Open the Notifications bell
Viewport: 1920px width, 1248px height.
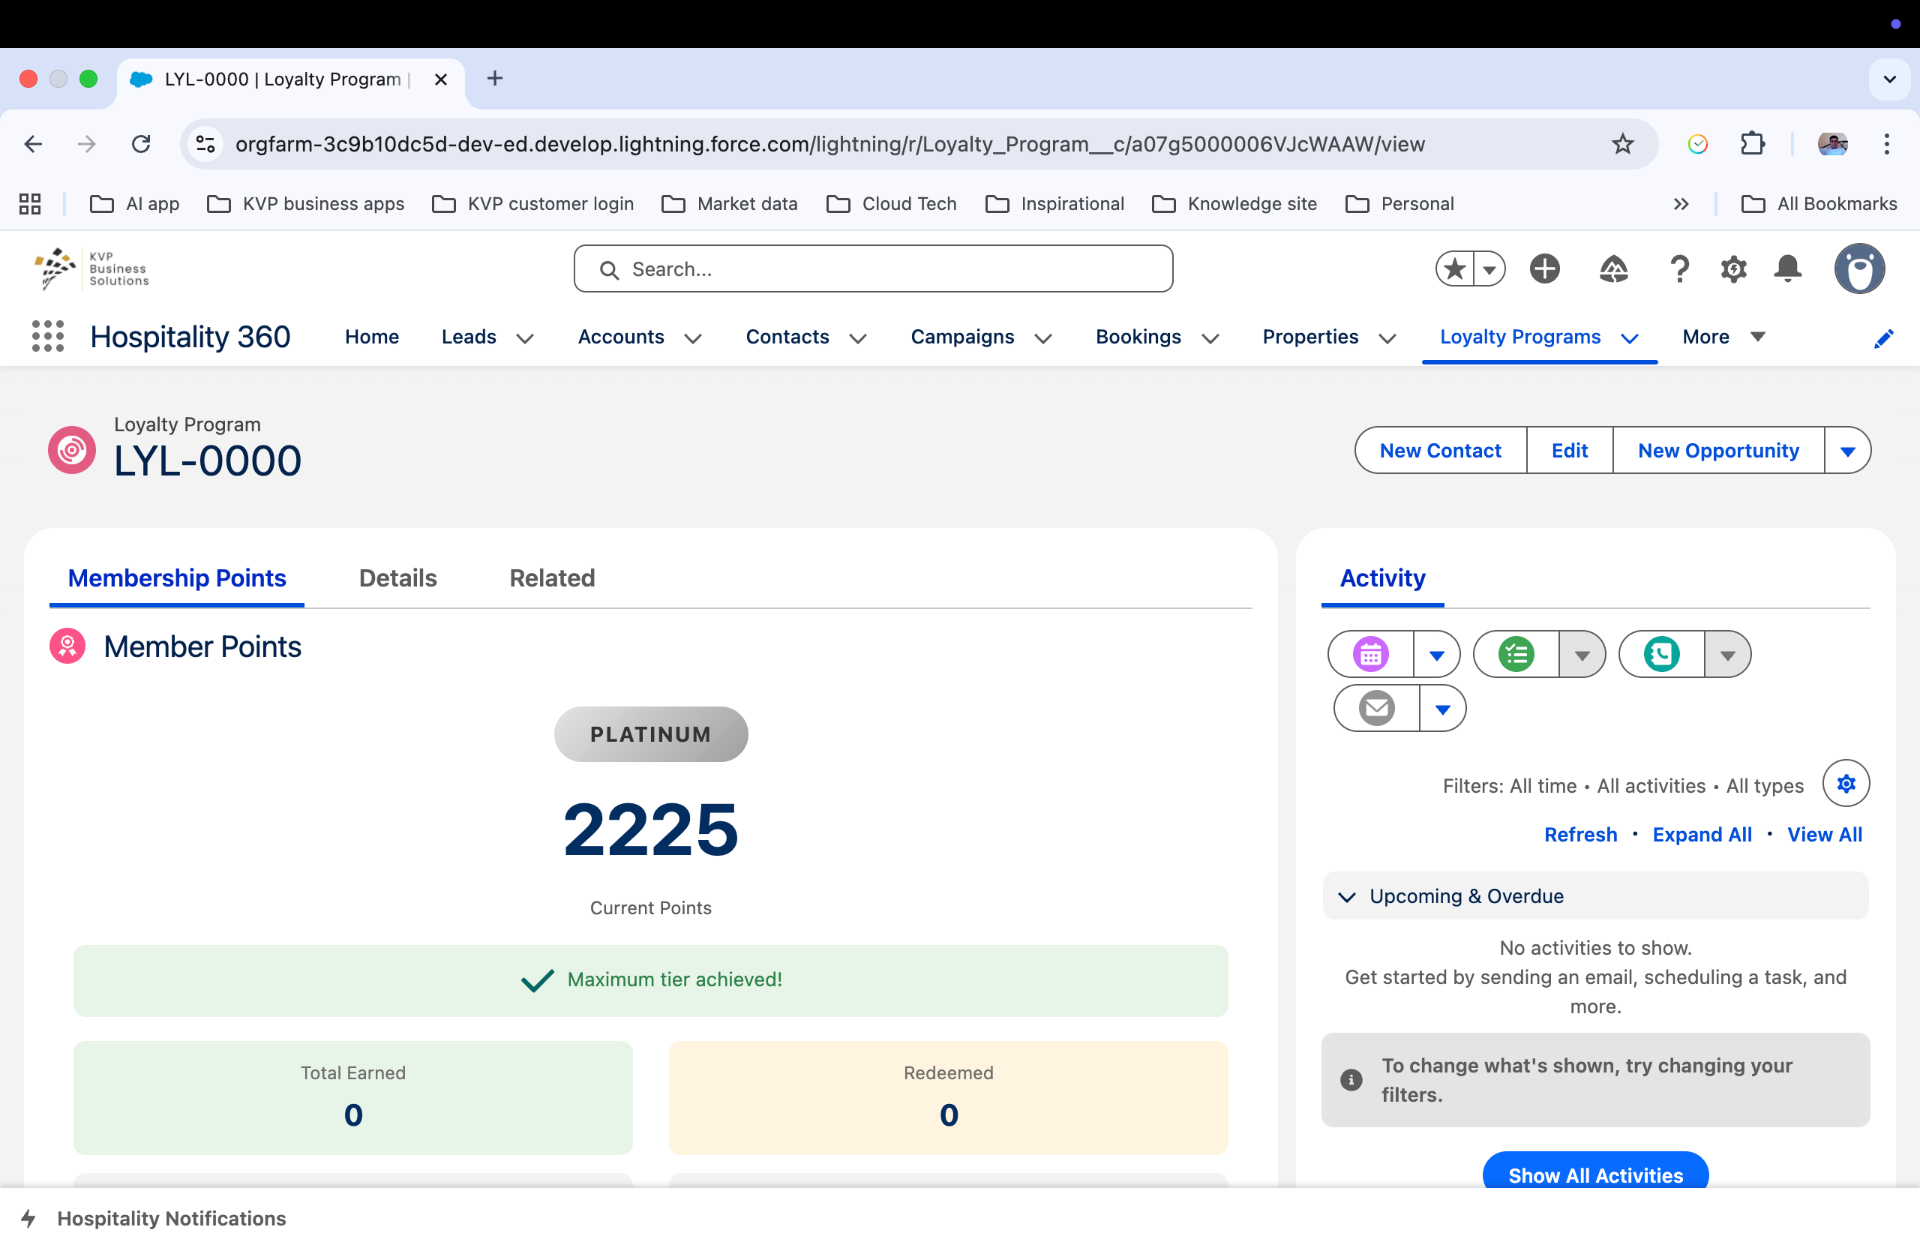[1788, 269]
